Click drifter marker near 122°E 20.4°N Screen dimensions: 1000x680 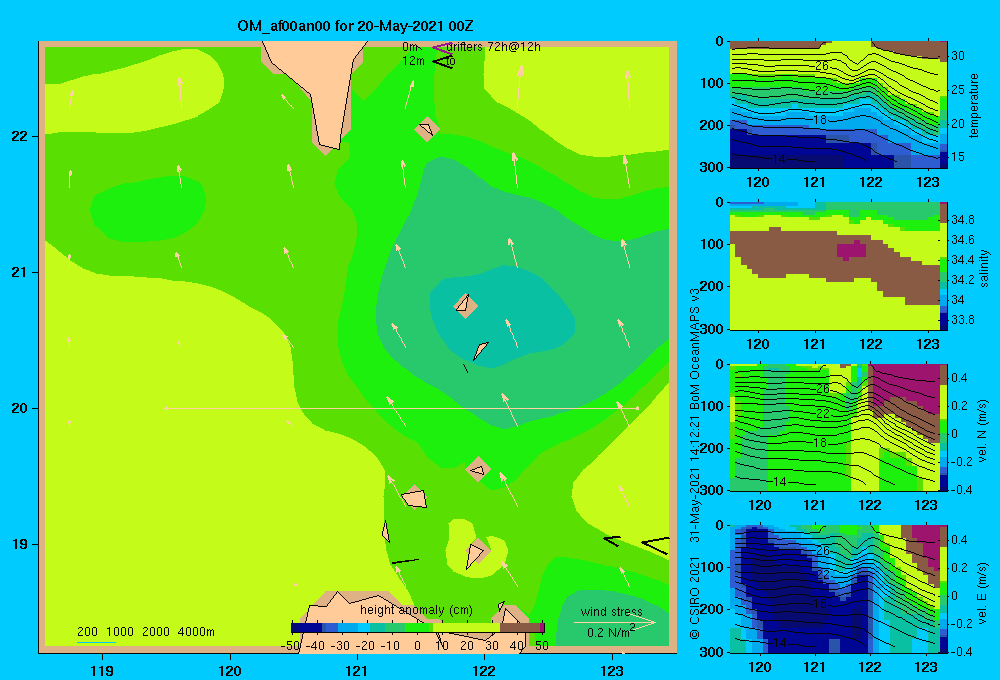[x=480, y=350]
